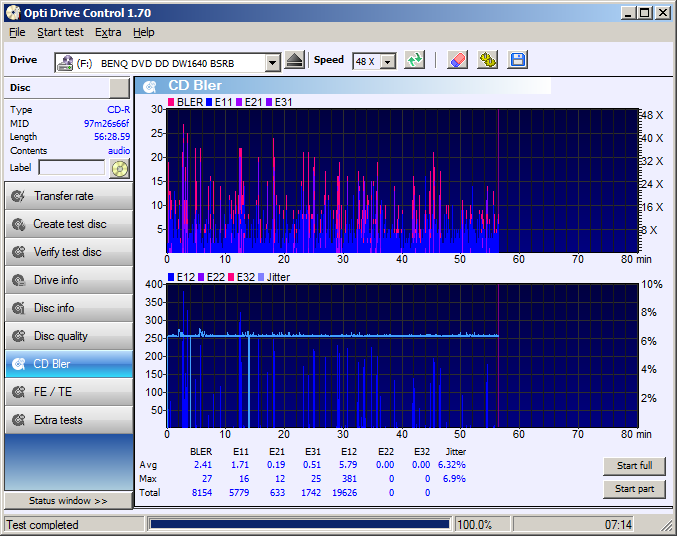Eject the disc with the eject icon

click(x=295, y=60)
